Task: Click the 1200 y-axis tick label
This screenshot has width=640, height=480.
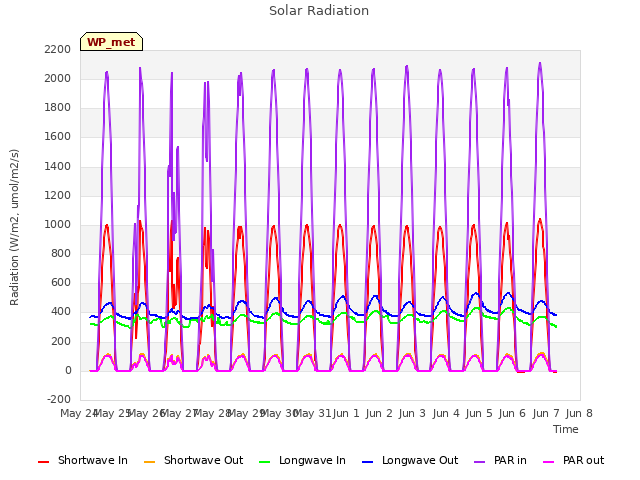Action: pos(58,195)
